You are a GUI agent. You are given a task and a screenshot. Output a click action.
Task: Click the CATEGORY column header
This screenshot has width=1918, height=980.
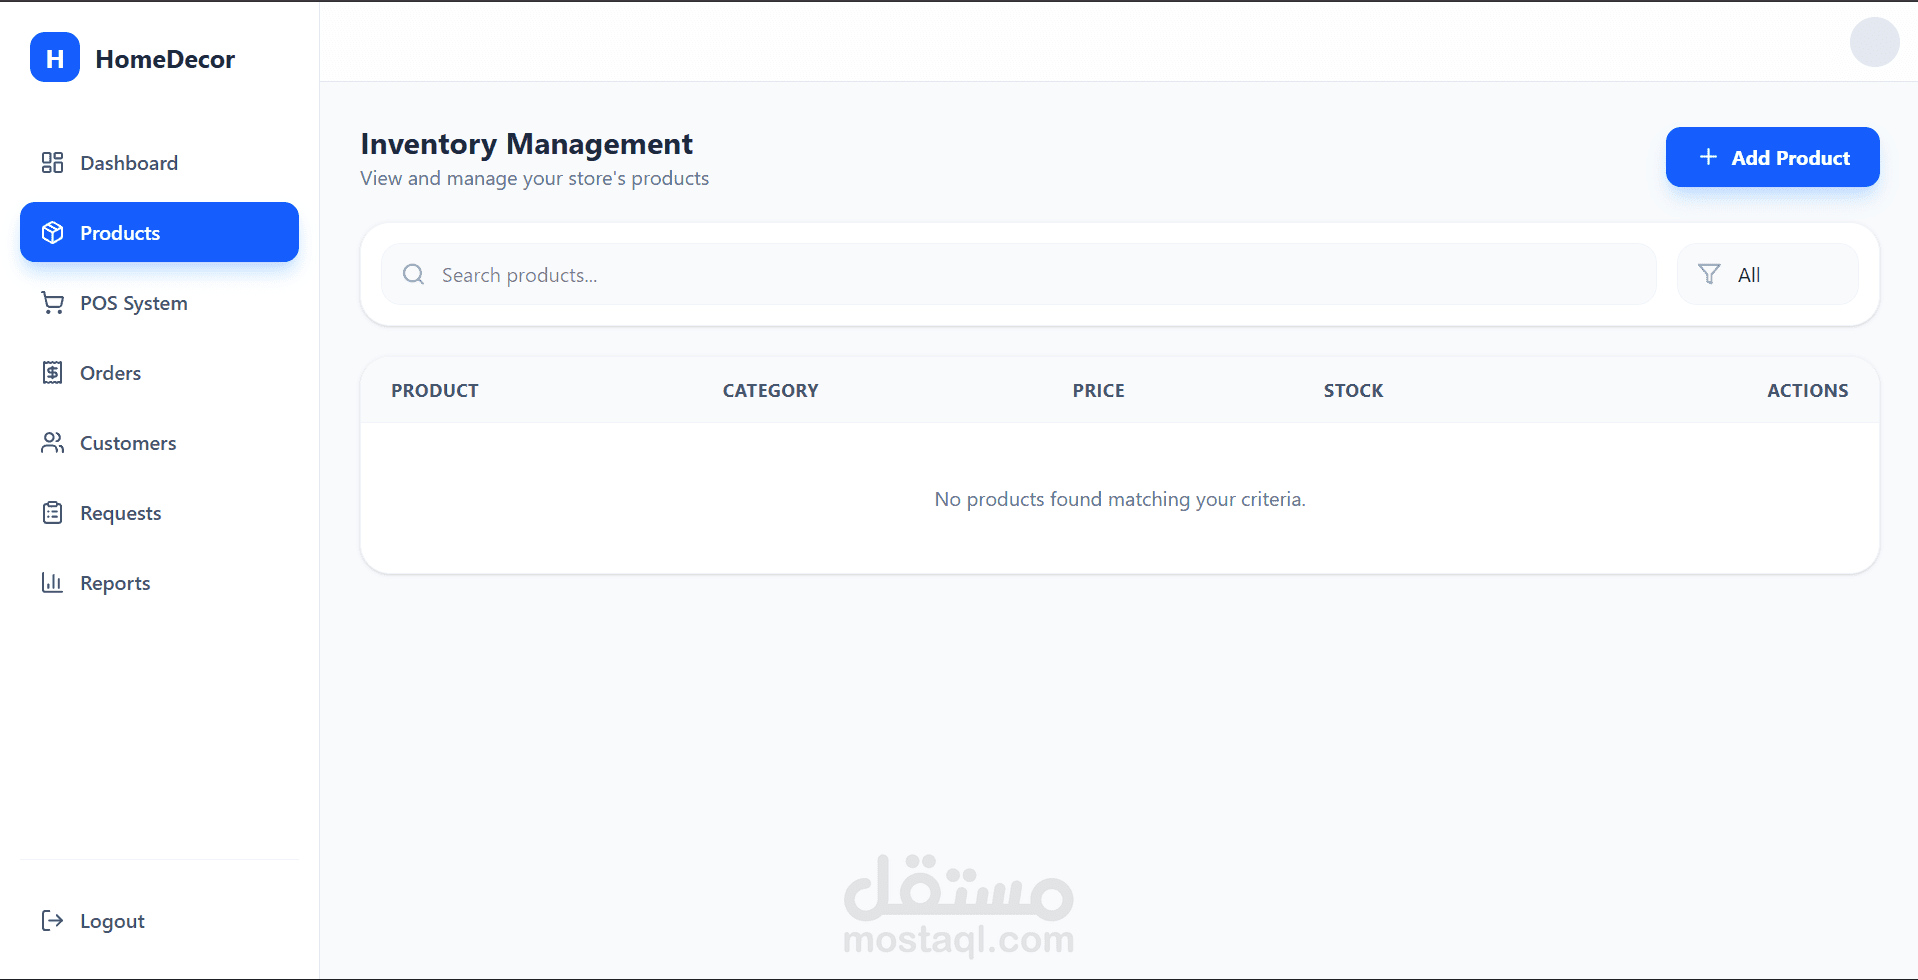[x=771, y=391]
